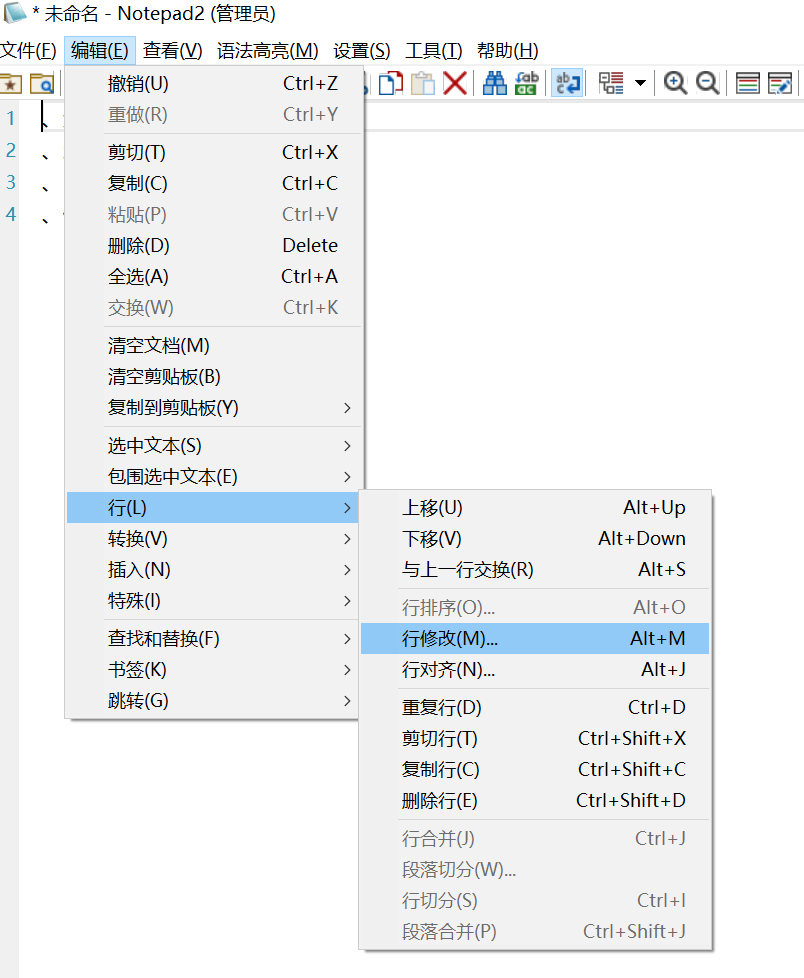The image size is (804, 978).
Task: Expand 跳转(G) submenu
Action: point(215,701)
